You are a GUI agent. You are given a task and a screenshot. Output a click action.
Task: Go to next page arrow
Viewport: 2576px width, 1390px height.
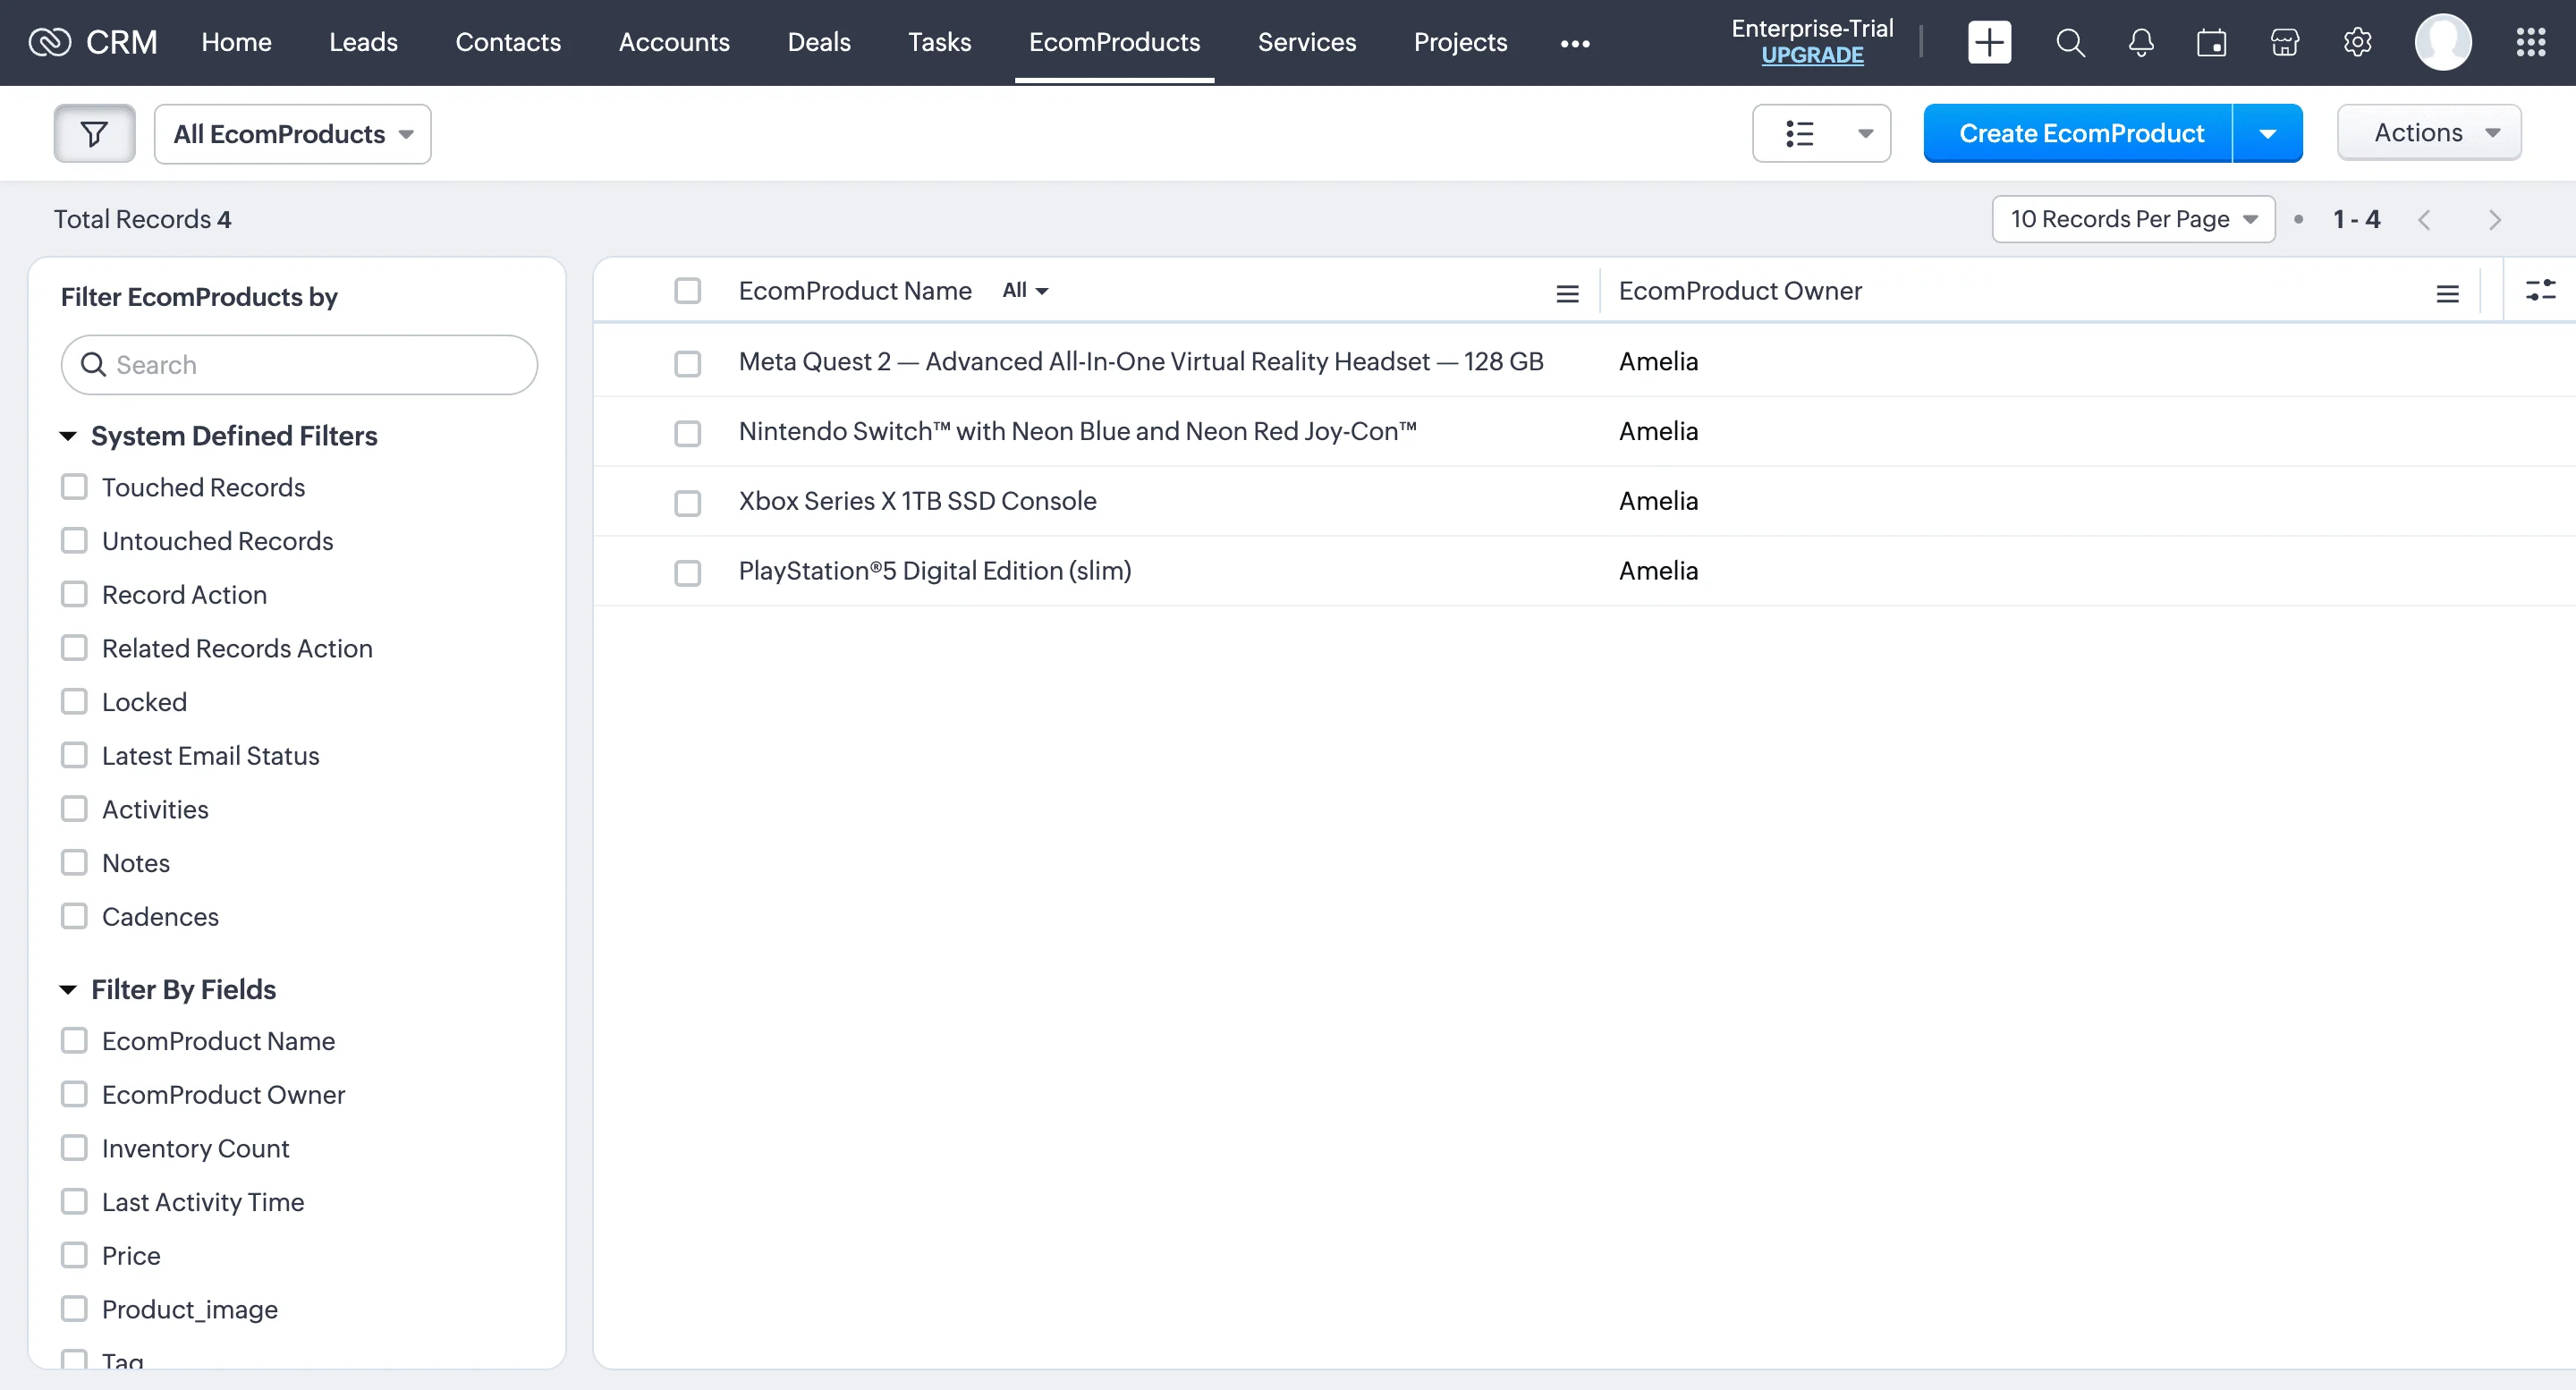pyautogui.click(x=2495, y=220)
